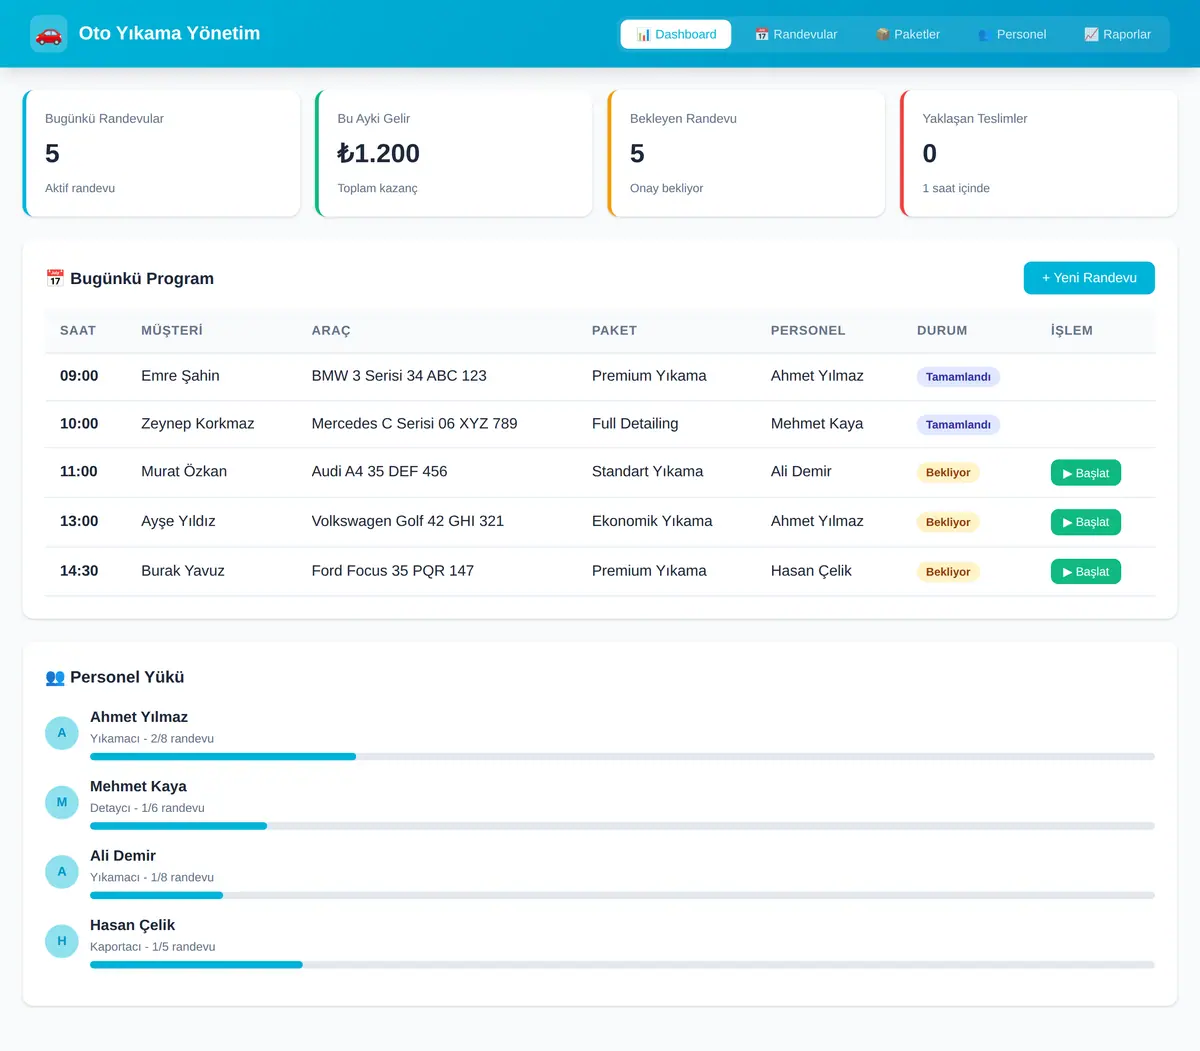Click people icon beside Personel Yükü
This screenshot has height=1051, width=1200.
coord(55,677)
